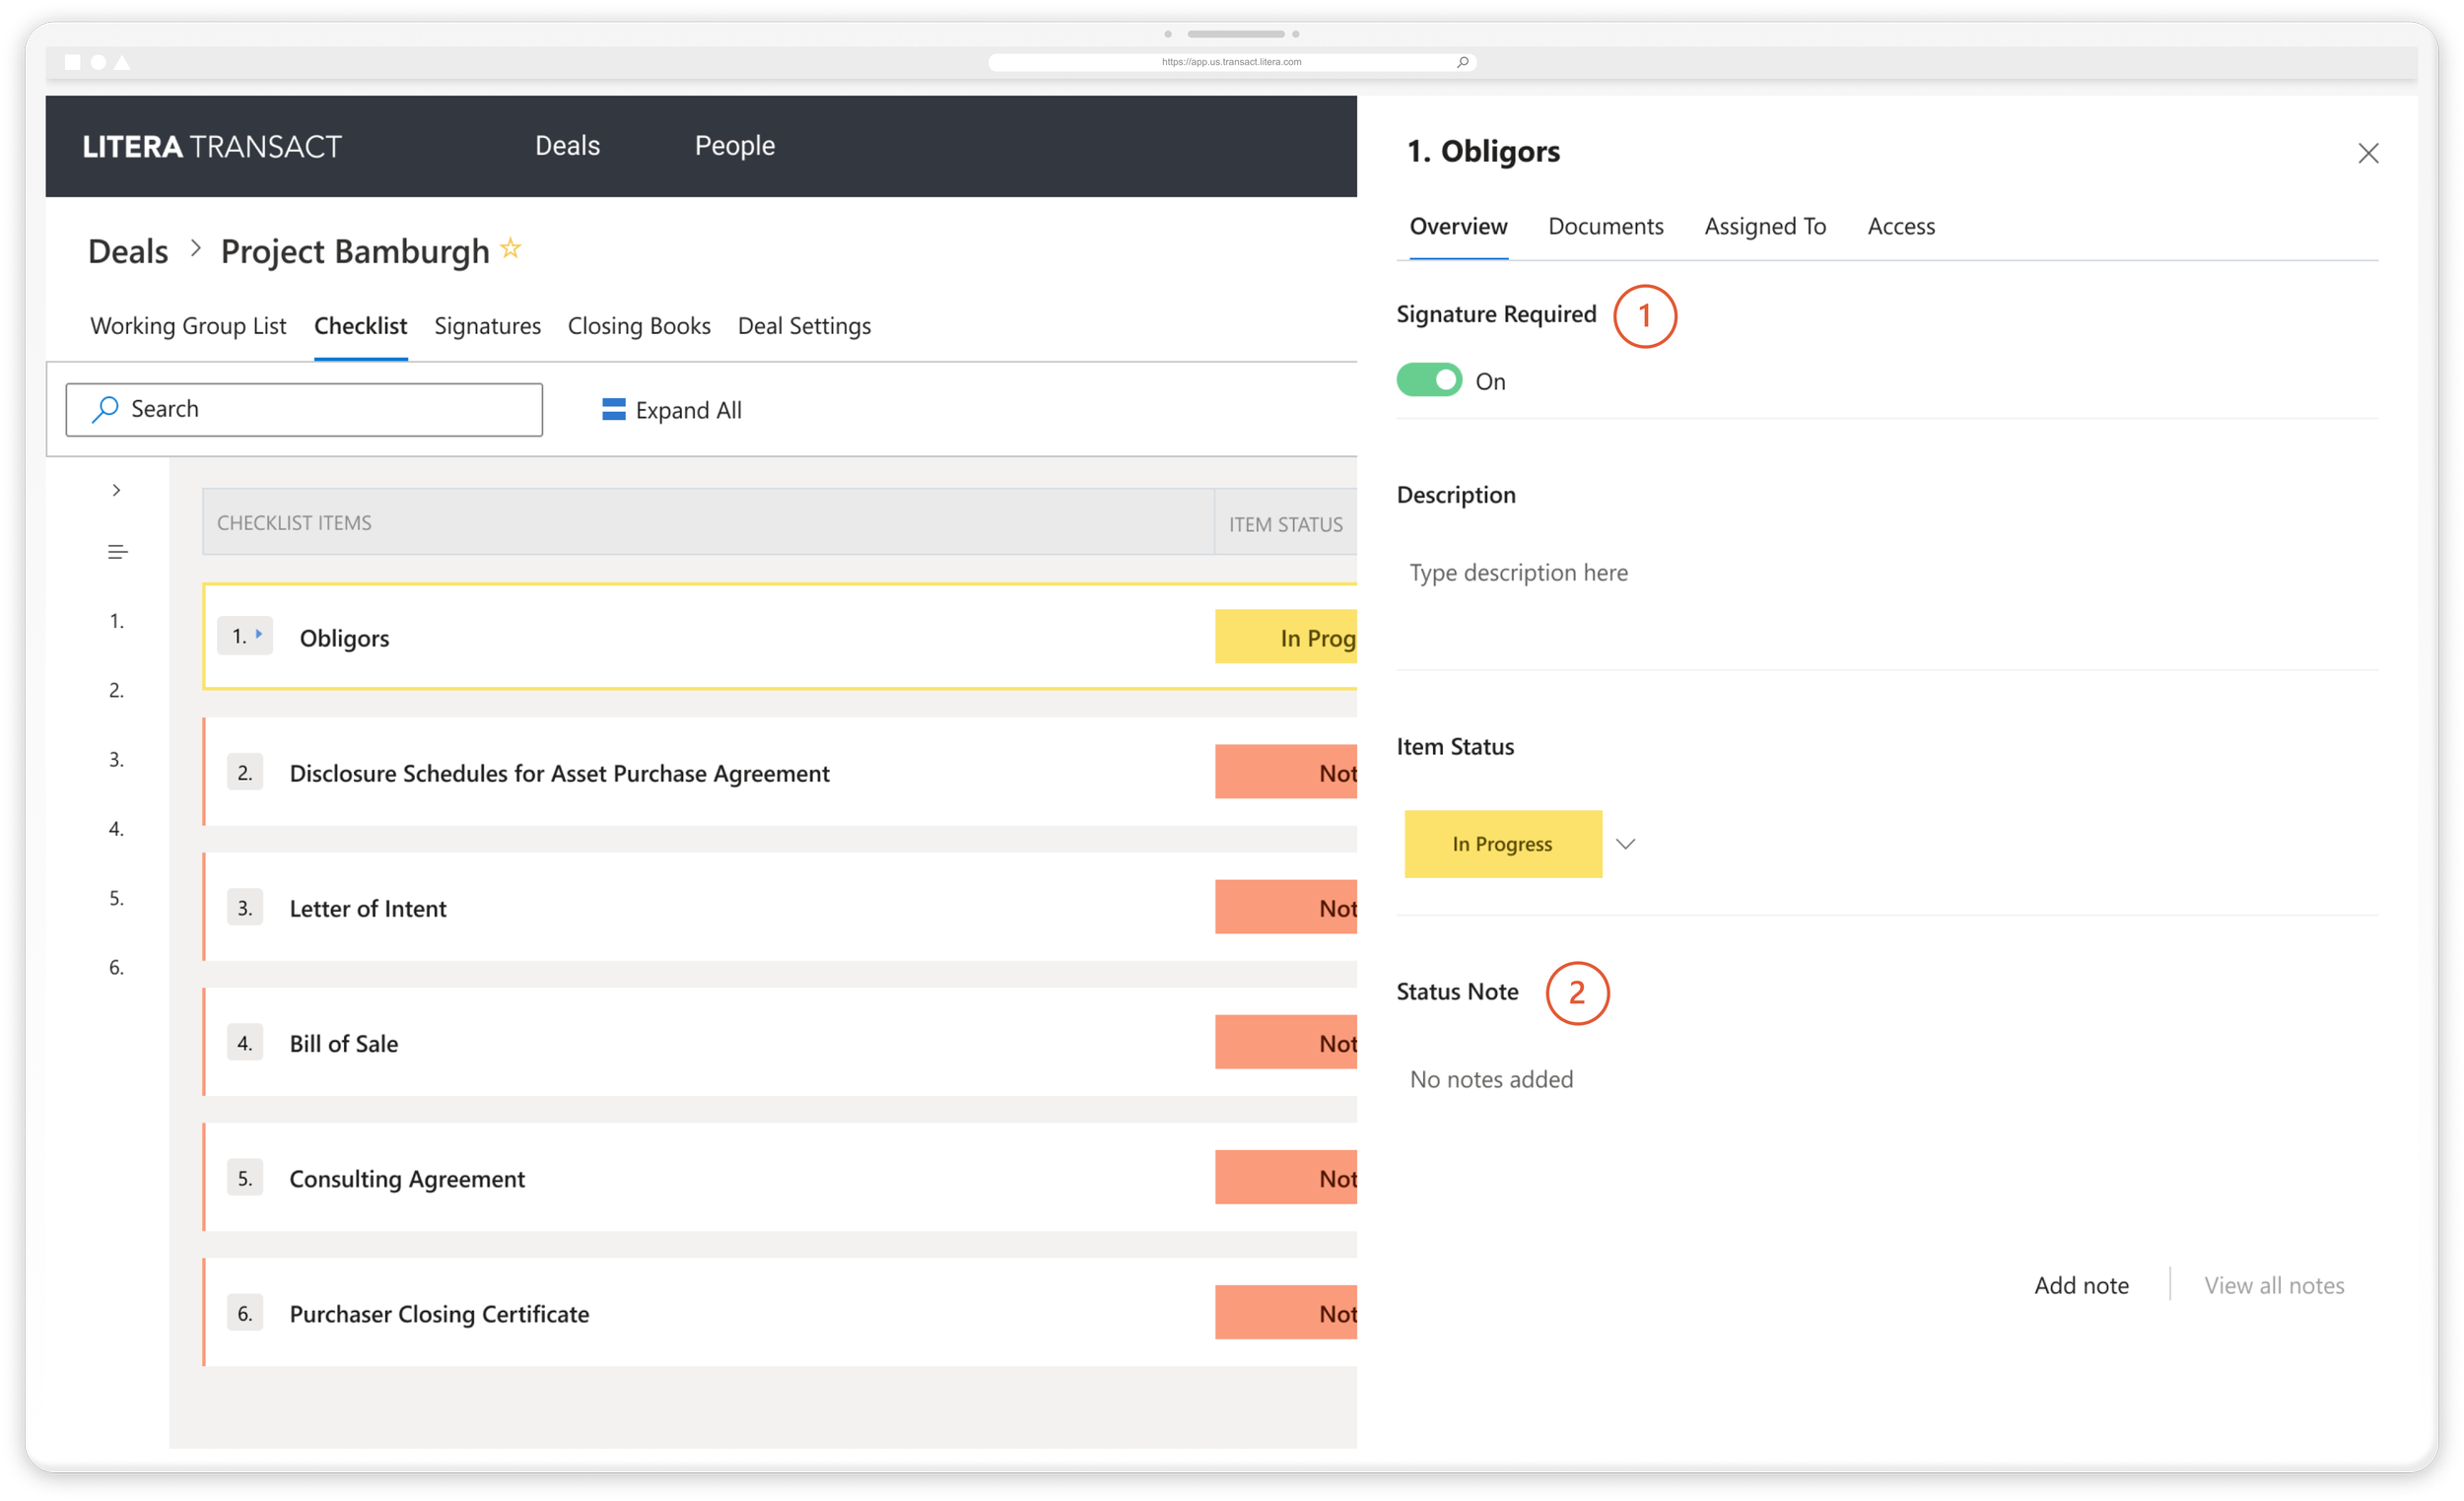Click the browser search icon in the address bar
The width and height of the screenshot is (2464, 1501).
pyautogui.click(x=1463, y=61)
